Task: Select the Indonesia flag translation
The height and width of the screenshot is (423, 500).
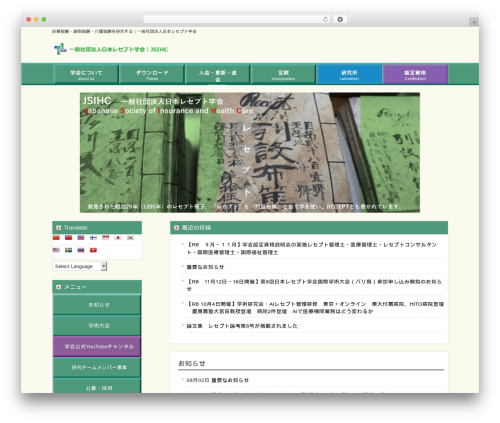Action: tap(105, 238)
